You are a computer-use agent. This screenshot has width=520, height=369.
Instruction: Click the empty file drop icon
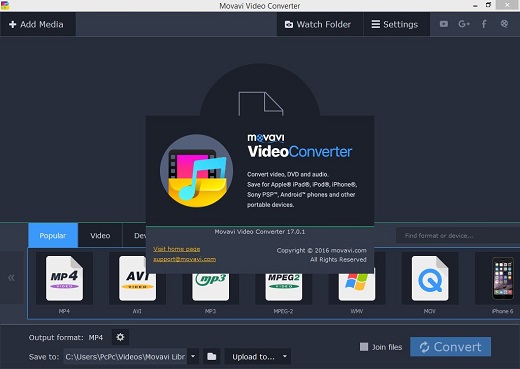coord(261,104)
